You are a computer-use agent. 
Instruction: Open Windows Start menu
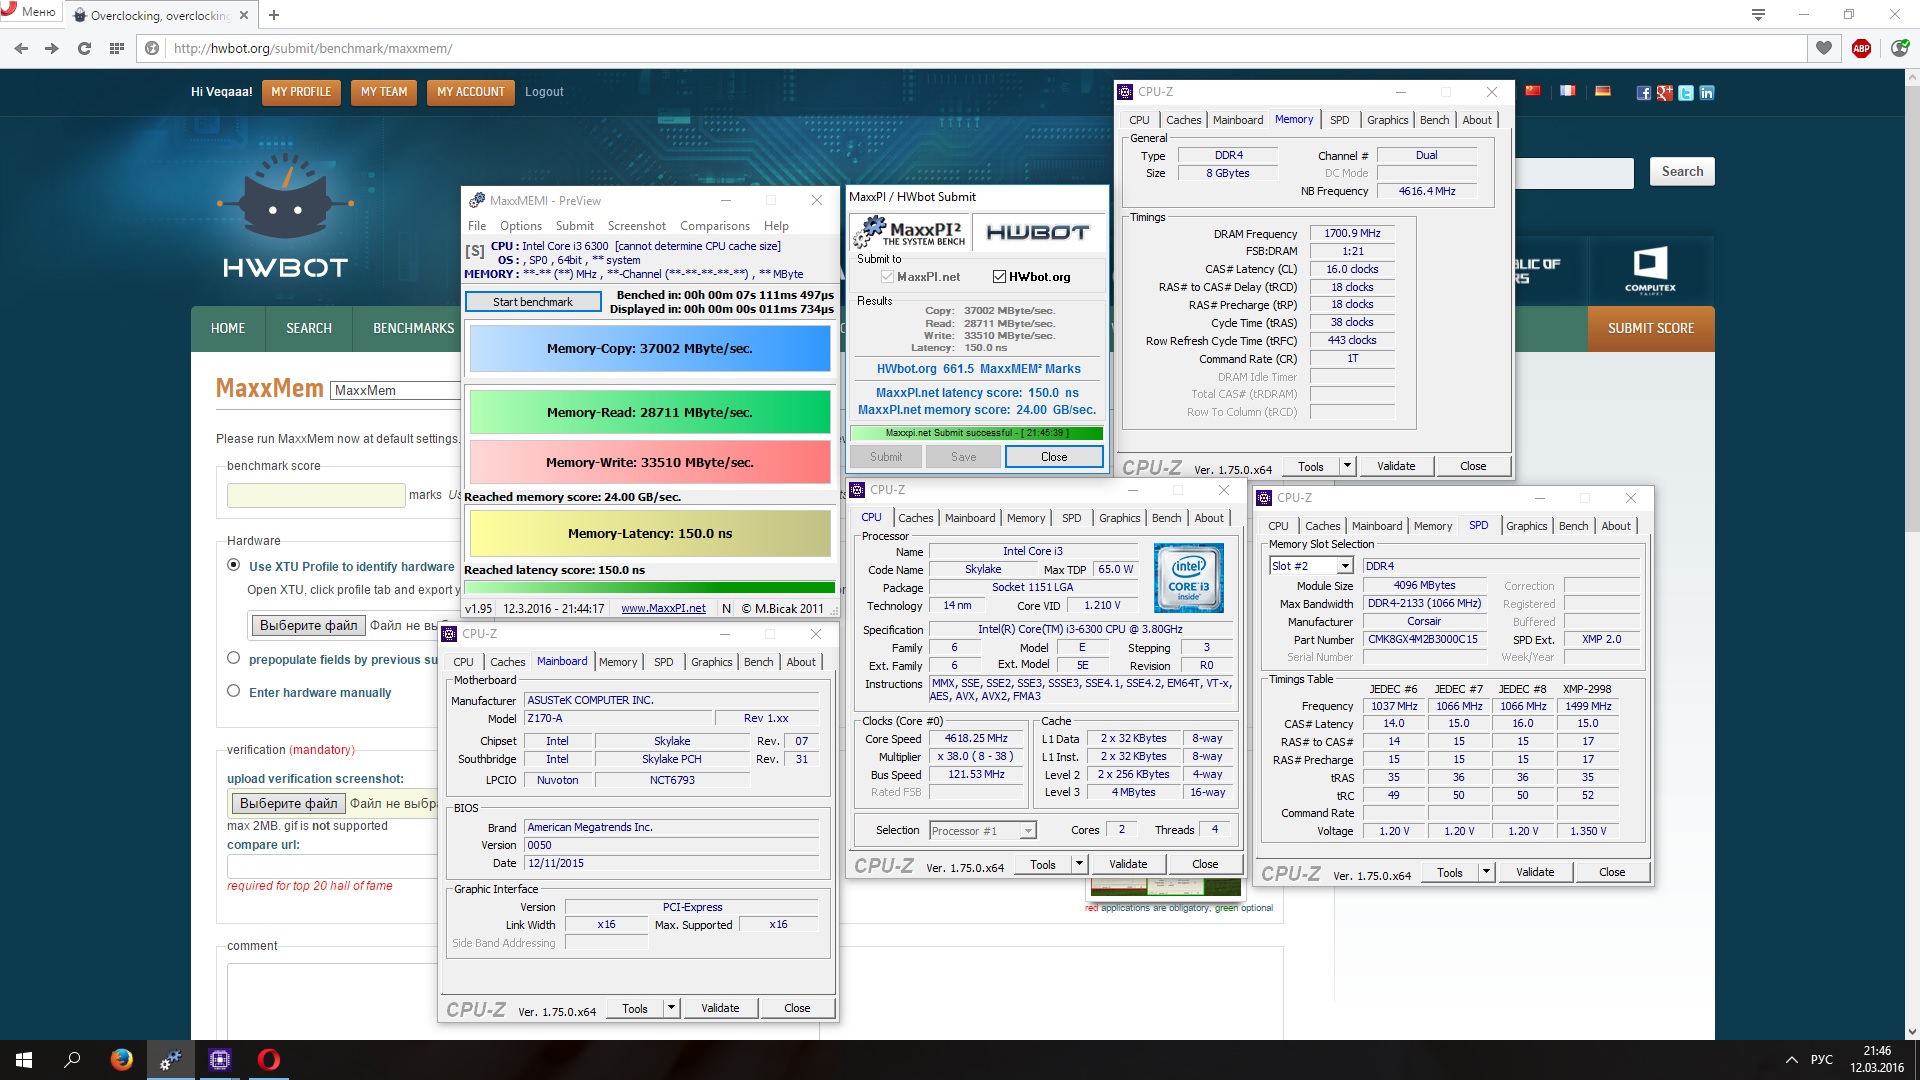pos(24,1060)
